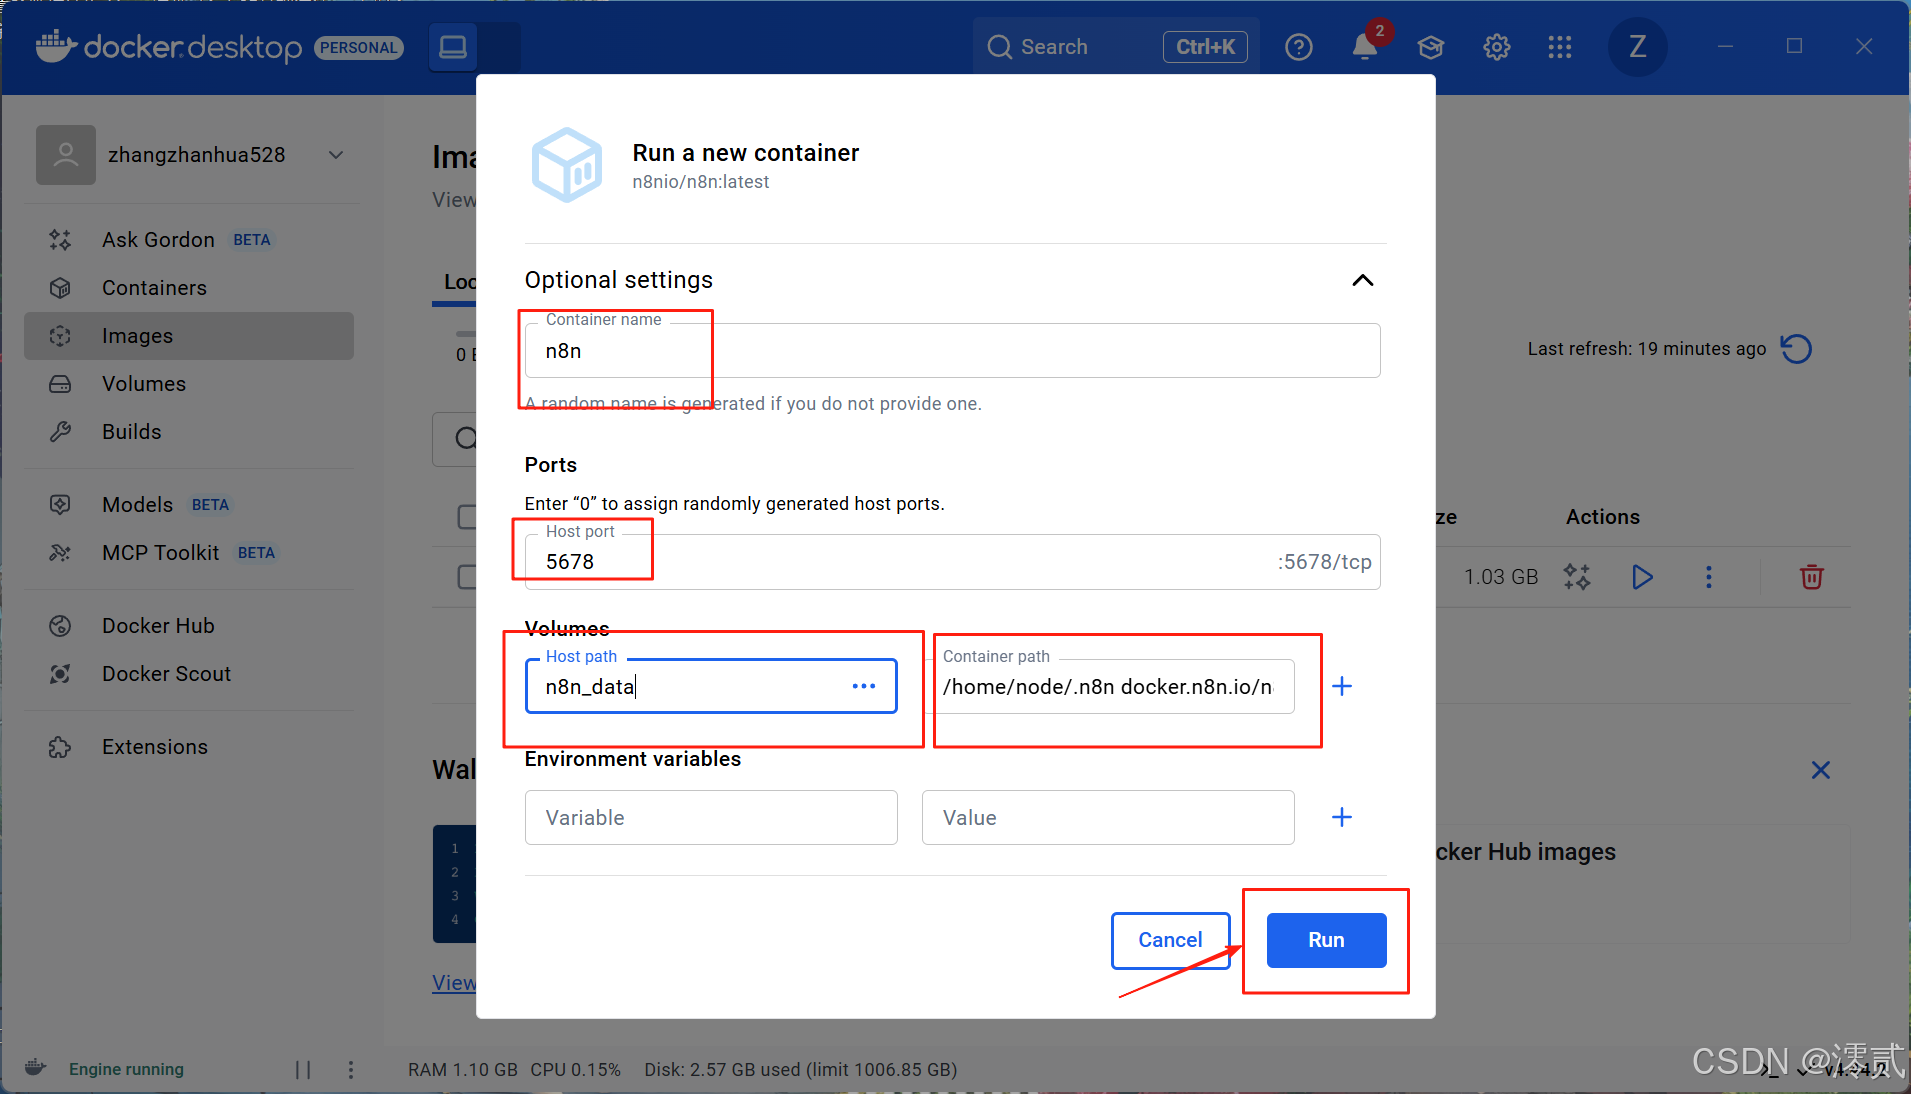Select Images in sidebar
1911x1094 pixels.
[x=189, y=336]
